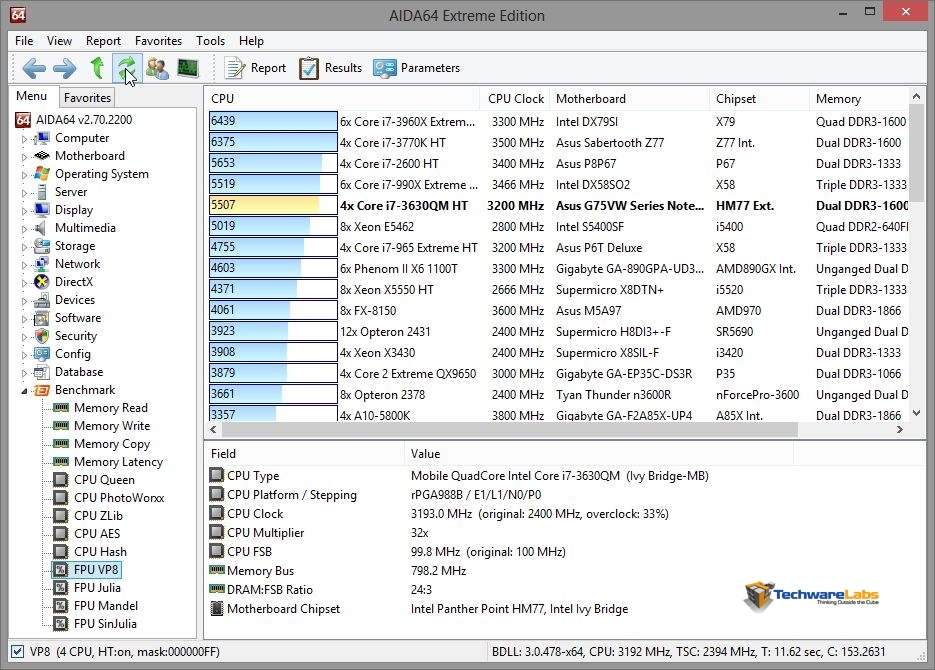Select the Benchmark tree icon
Screen dimensions: 935x670
point(42,390)
